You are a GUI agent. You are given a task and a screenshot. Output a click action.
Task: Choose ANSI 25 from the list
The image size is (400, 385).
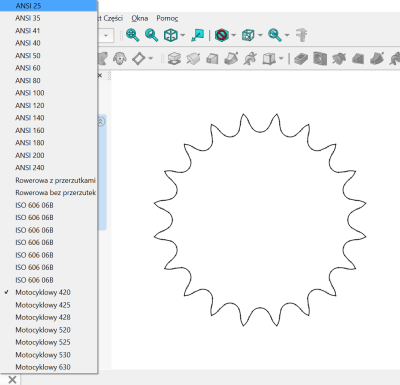tap(49, 6)
